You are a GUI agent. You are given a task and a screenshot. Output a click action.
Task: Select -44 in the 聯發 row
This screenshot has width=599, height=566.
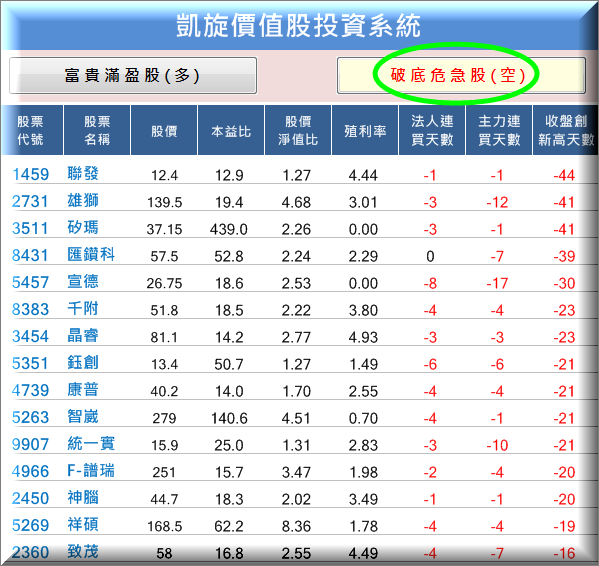564,175
